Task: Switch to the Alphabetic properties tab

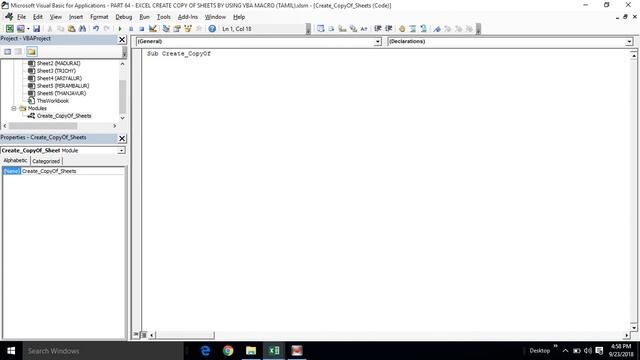Action: coord(16,160)
